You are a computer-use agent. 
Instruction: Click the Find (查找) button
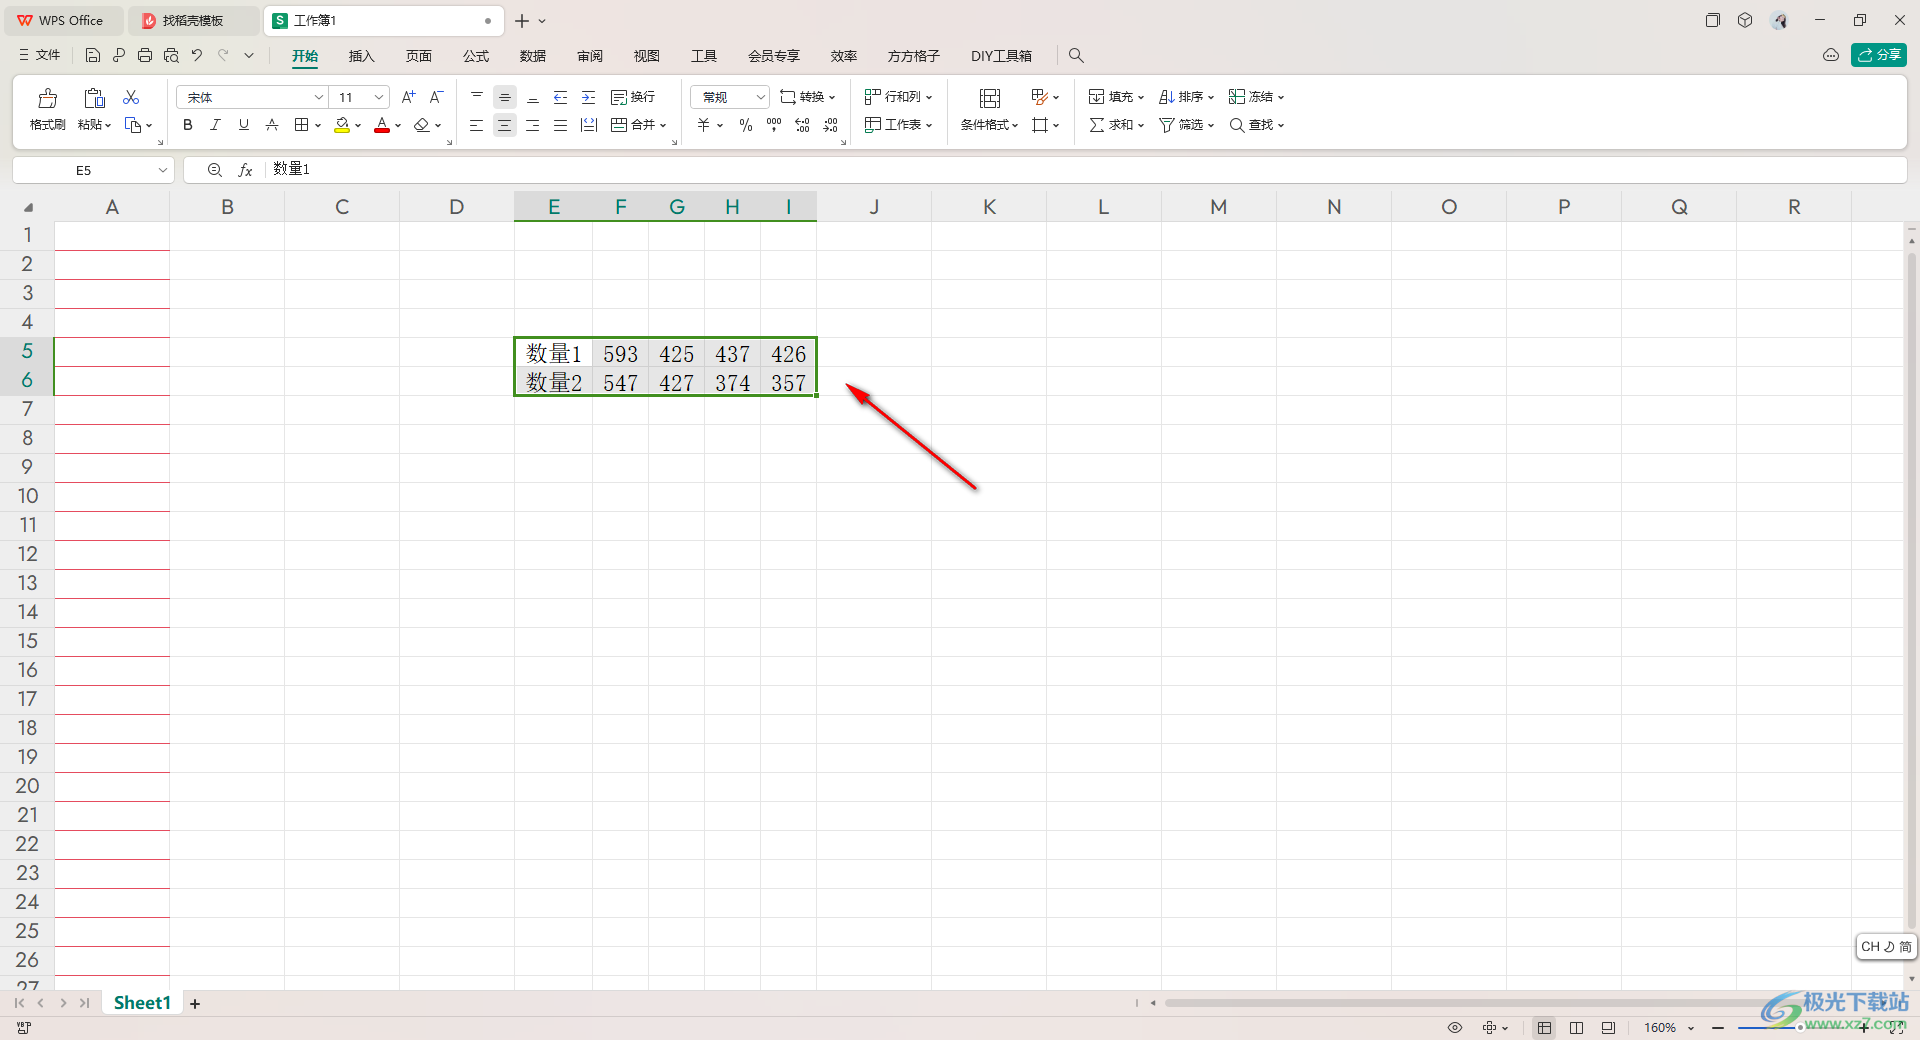tap(1256, 125)
